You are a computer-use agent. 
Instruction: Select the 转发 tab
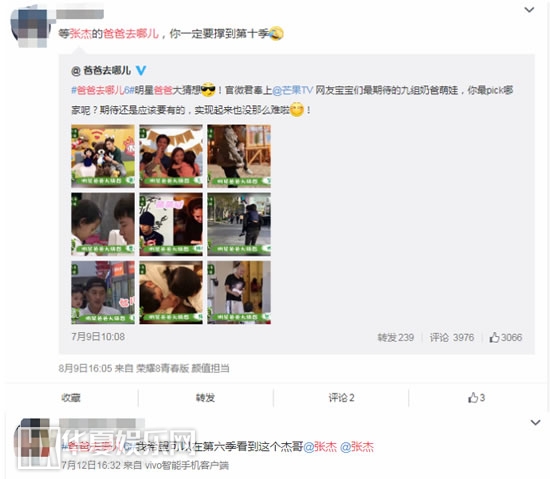coord(206,398)
